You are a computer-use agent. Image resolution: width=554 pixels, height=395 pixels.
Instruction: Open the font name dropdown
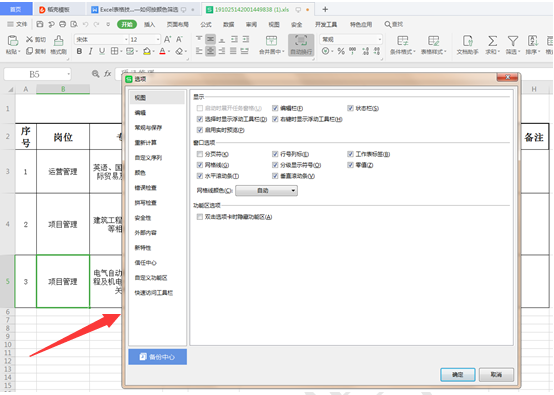(126, 40)
